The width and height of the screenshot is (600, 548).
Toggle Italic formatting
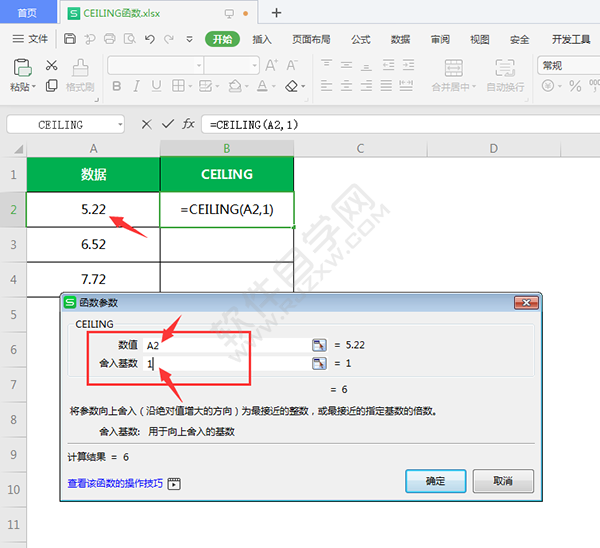pos(136,86)
